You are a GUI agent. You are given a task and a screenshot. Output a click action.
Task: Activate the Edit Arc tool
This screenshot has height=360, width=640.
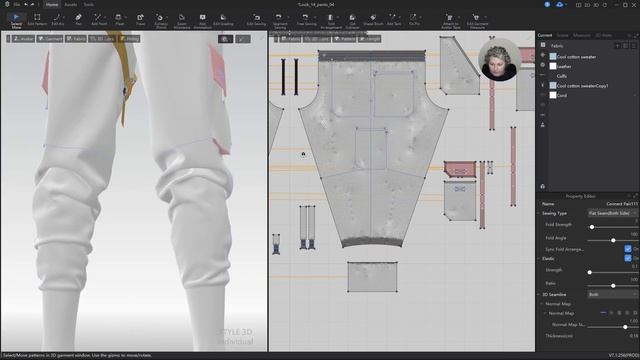58,20
